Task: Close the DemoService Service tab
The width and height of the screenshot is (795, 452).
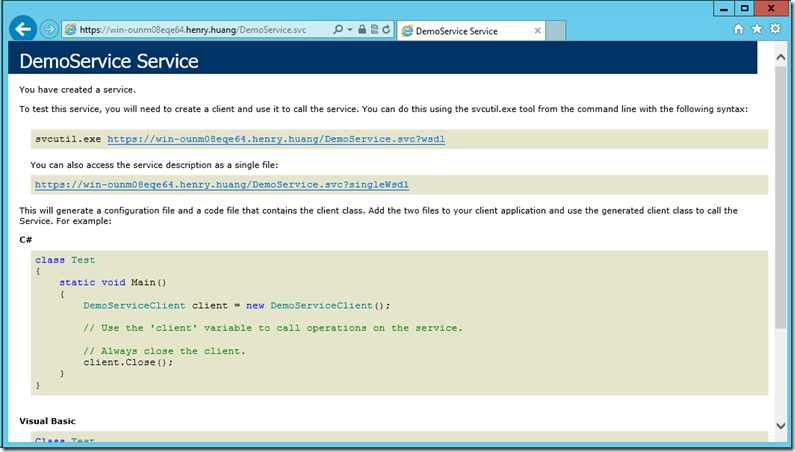Action: coord(537,31)
